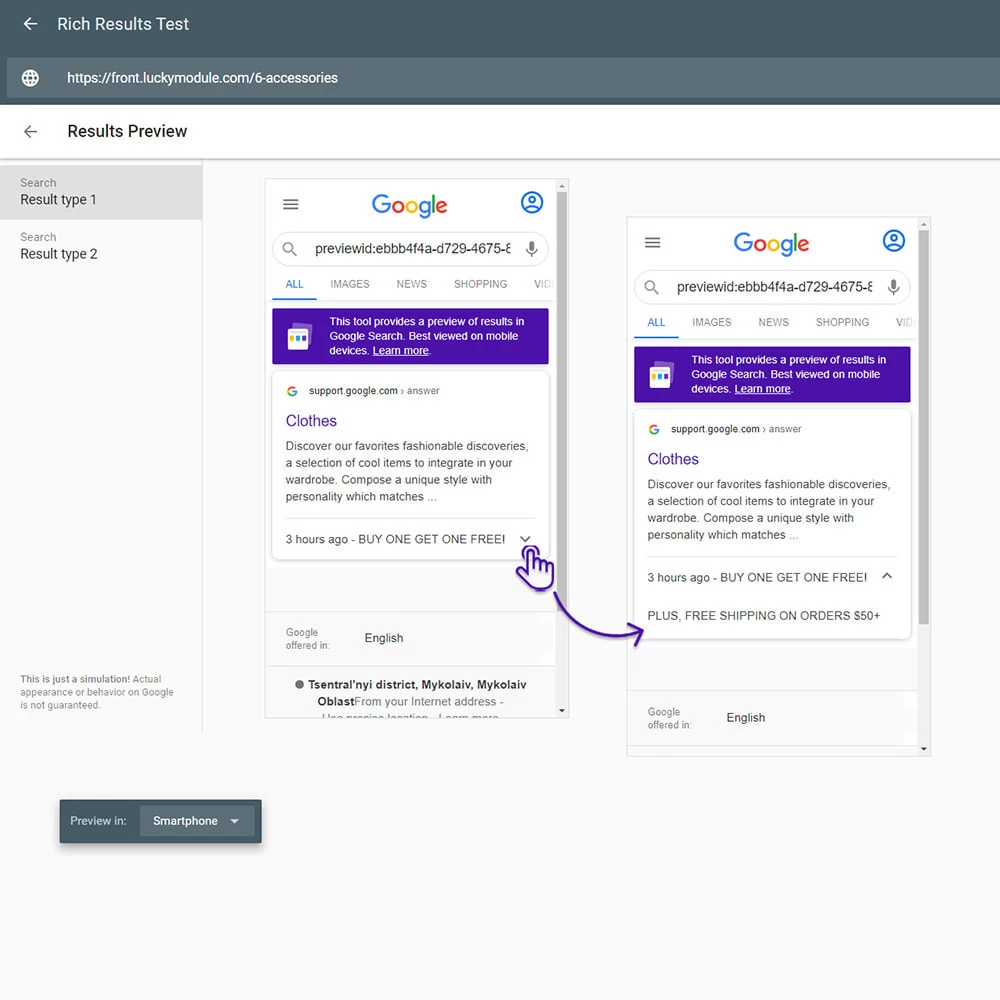
Task: Click 'support.google.com › answer' breadcrumb in left preview
Action: click(x=374, y=391)
